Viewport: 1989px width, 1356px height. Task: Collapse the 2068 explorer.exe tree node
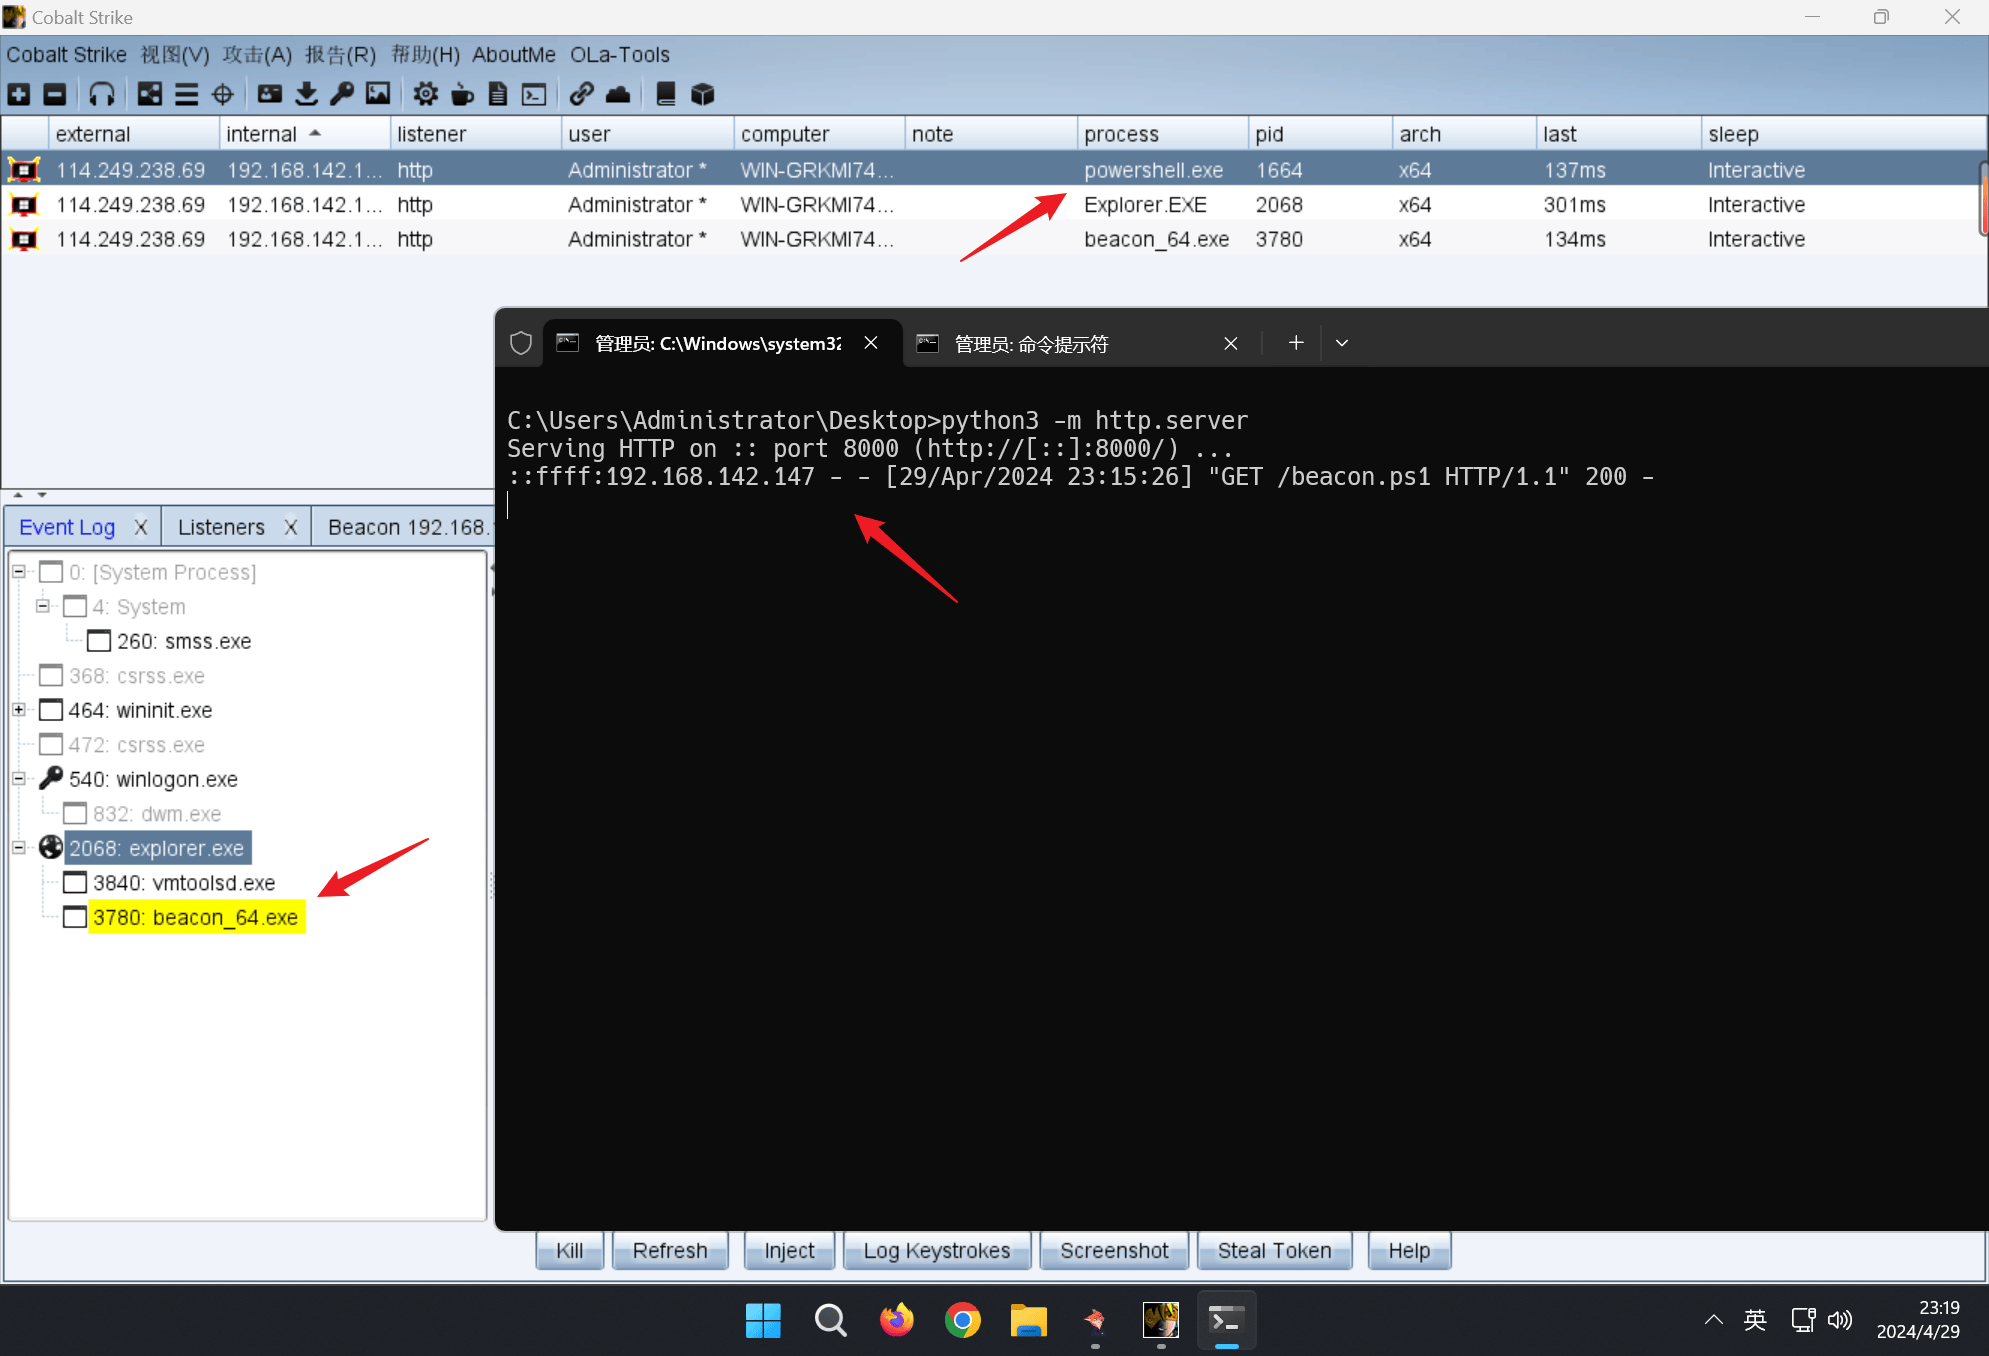click(x=18, y=848)
